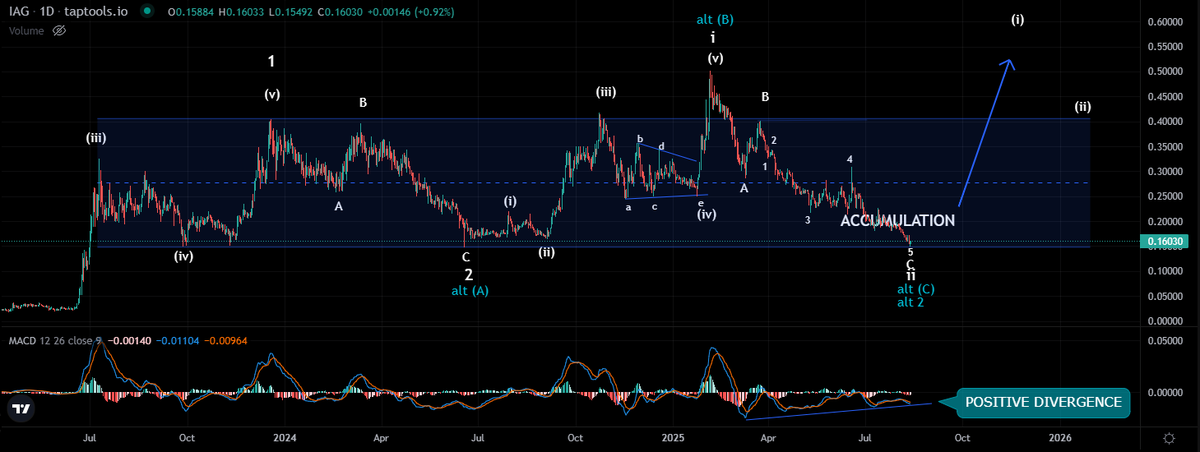Click the green market status dot

point(148,13)
